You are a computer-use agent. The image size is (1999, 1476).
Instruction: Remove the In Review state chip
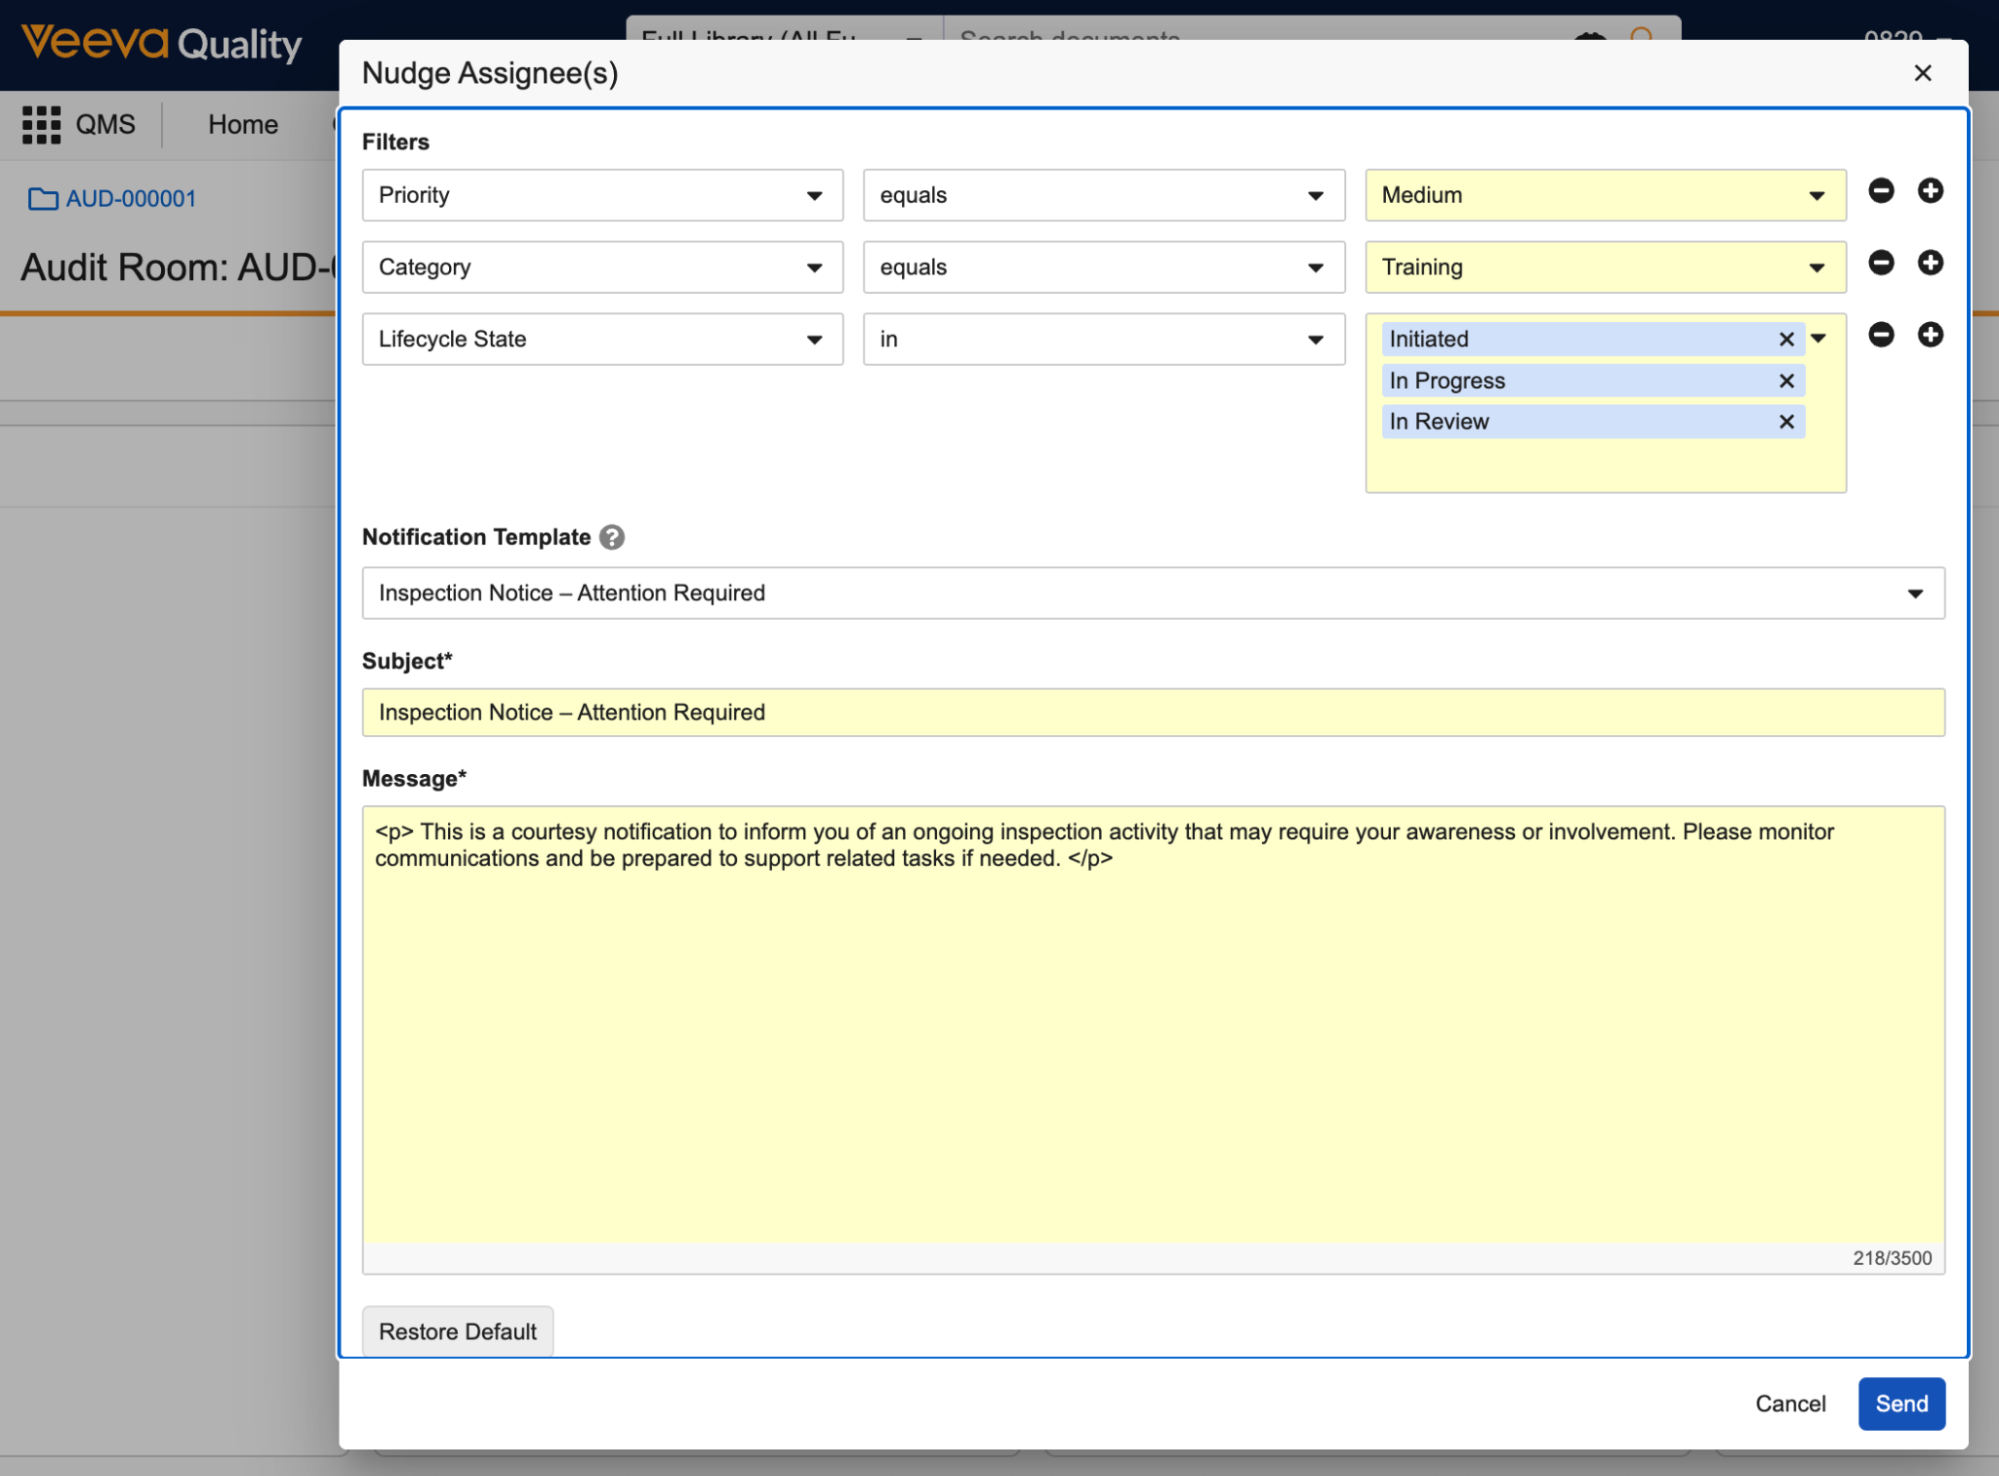pos(1786,422)
